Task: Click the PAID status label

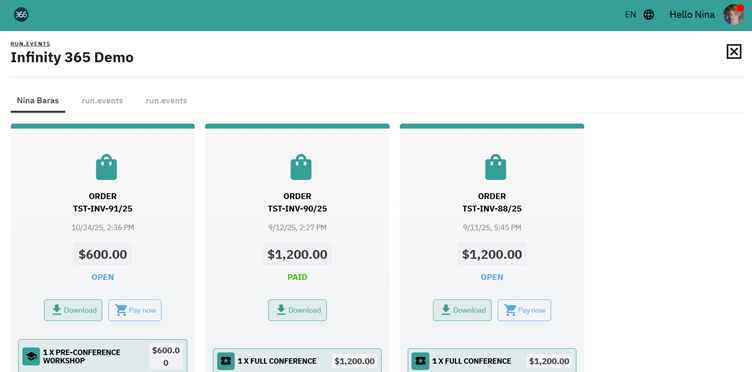Action: click(297, 277)
